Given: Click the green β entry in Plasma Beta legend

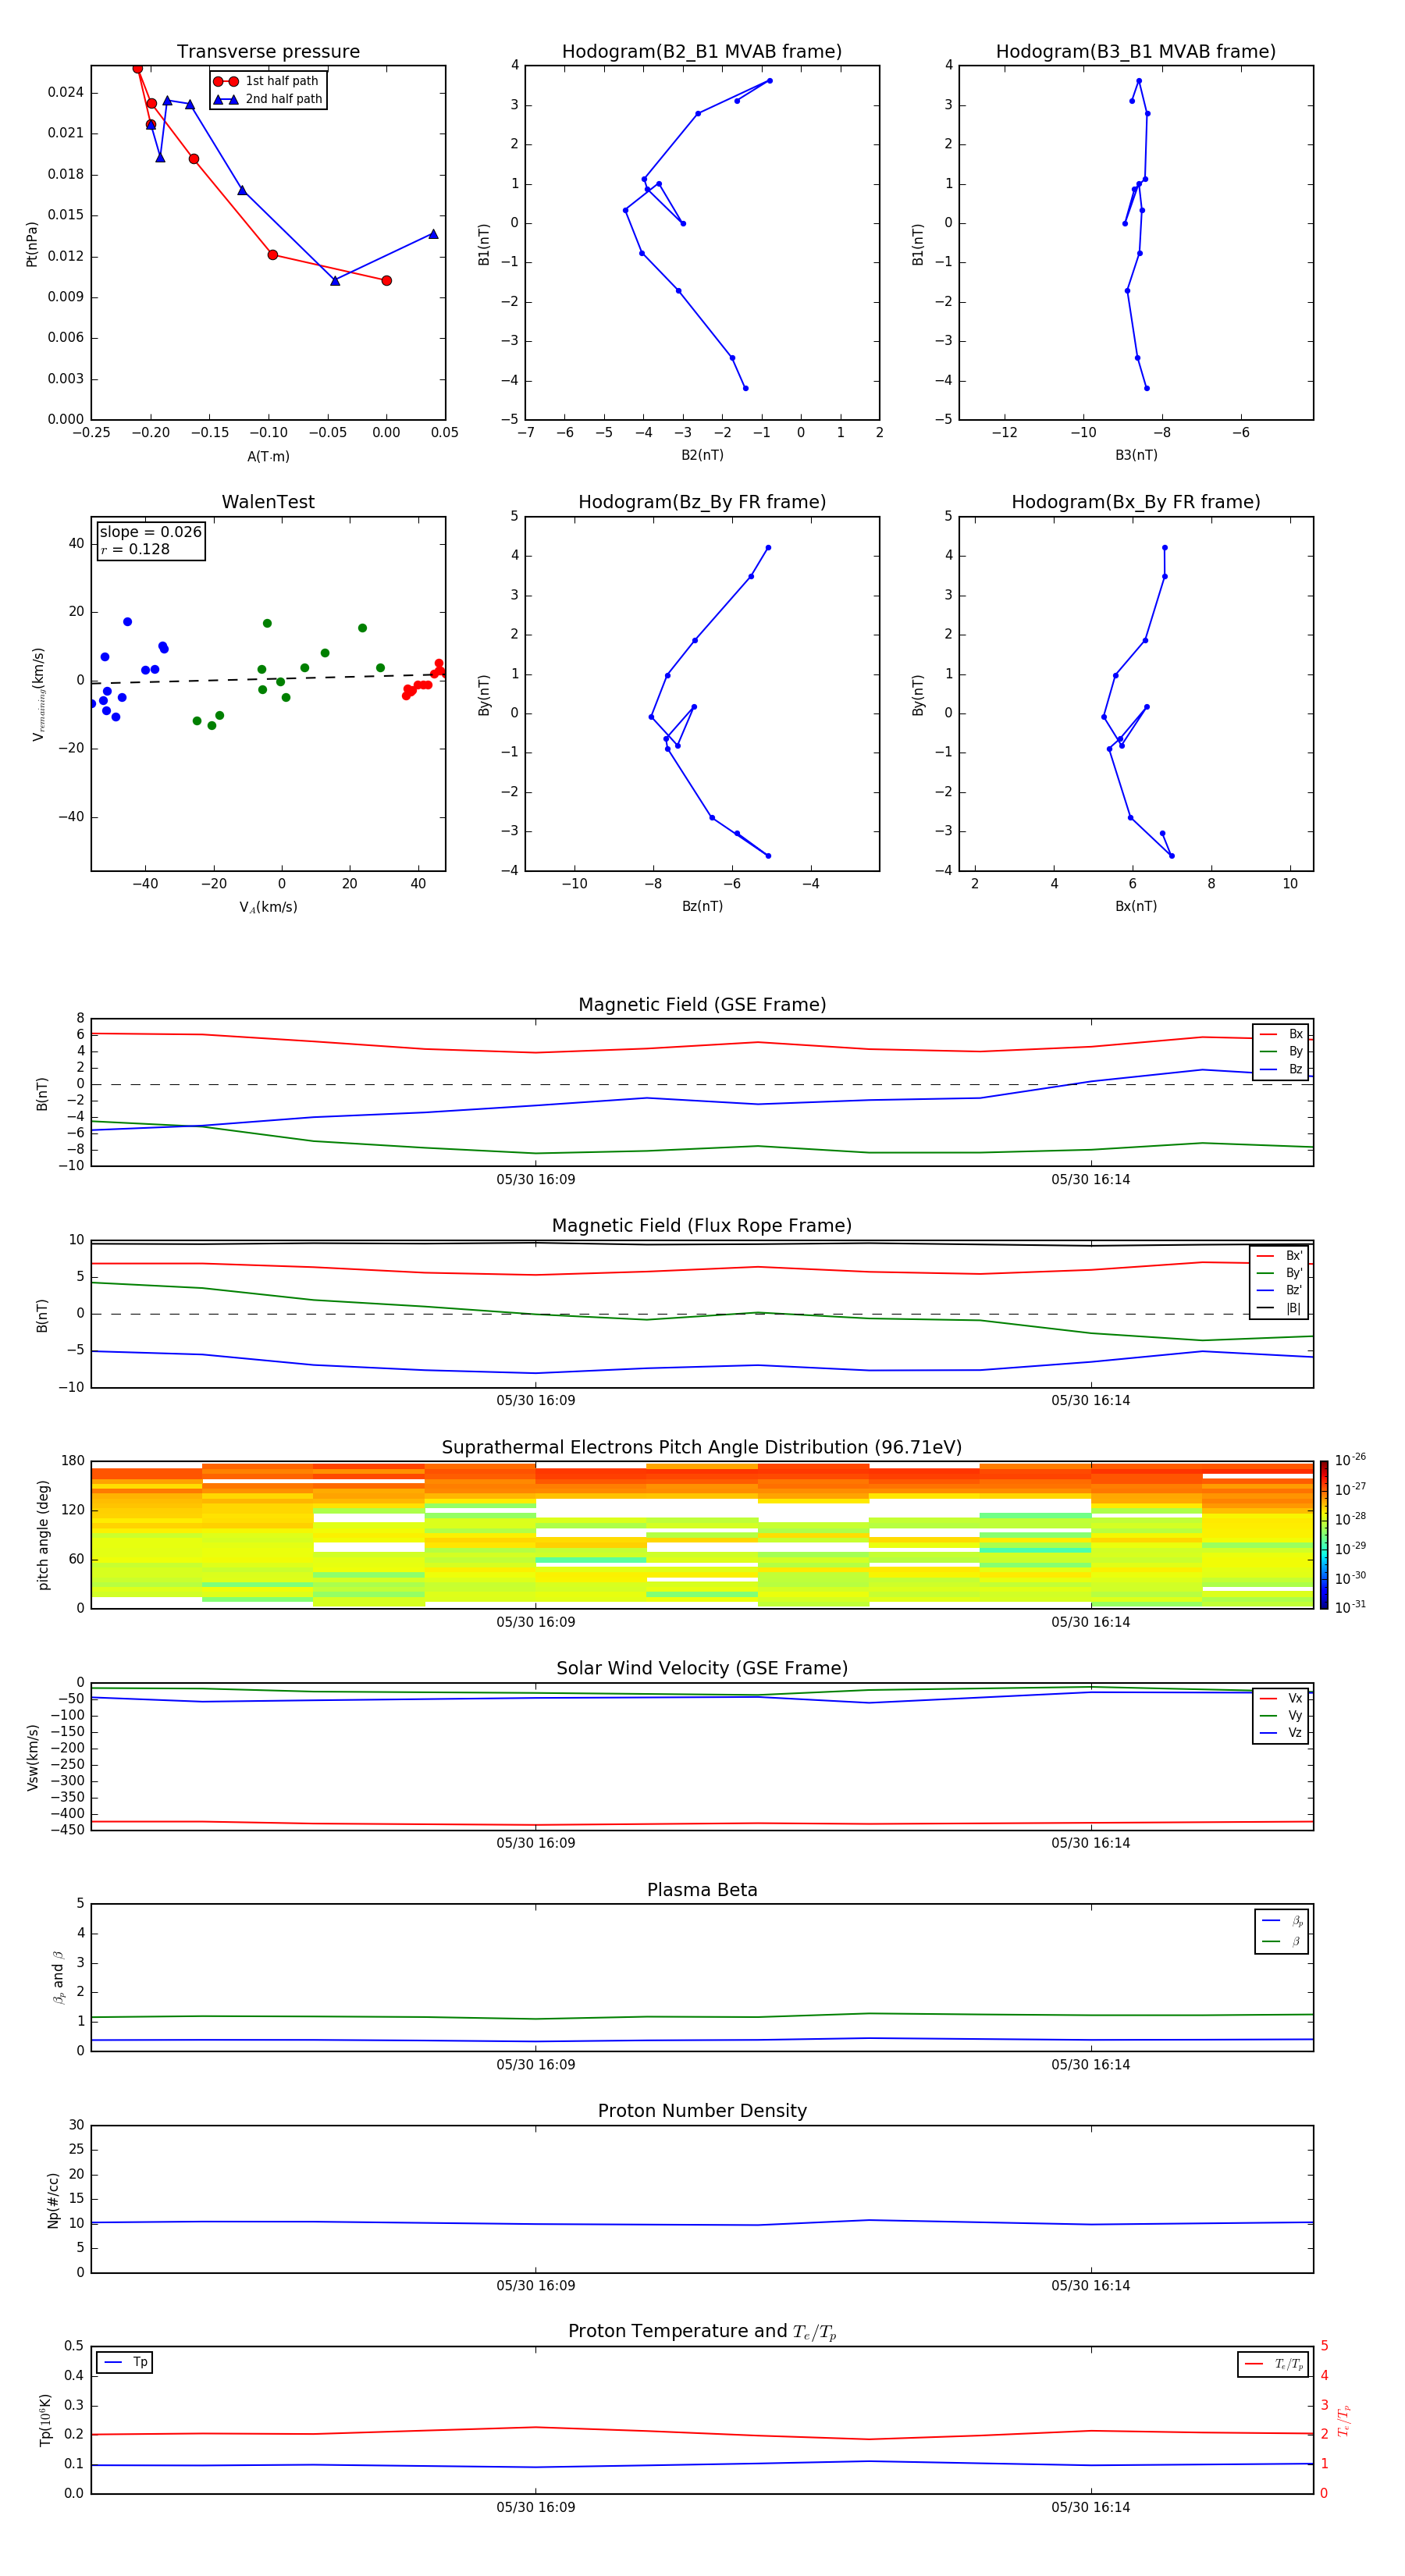Looking at the screenshot, I should point(1282,1941).
